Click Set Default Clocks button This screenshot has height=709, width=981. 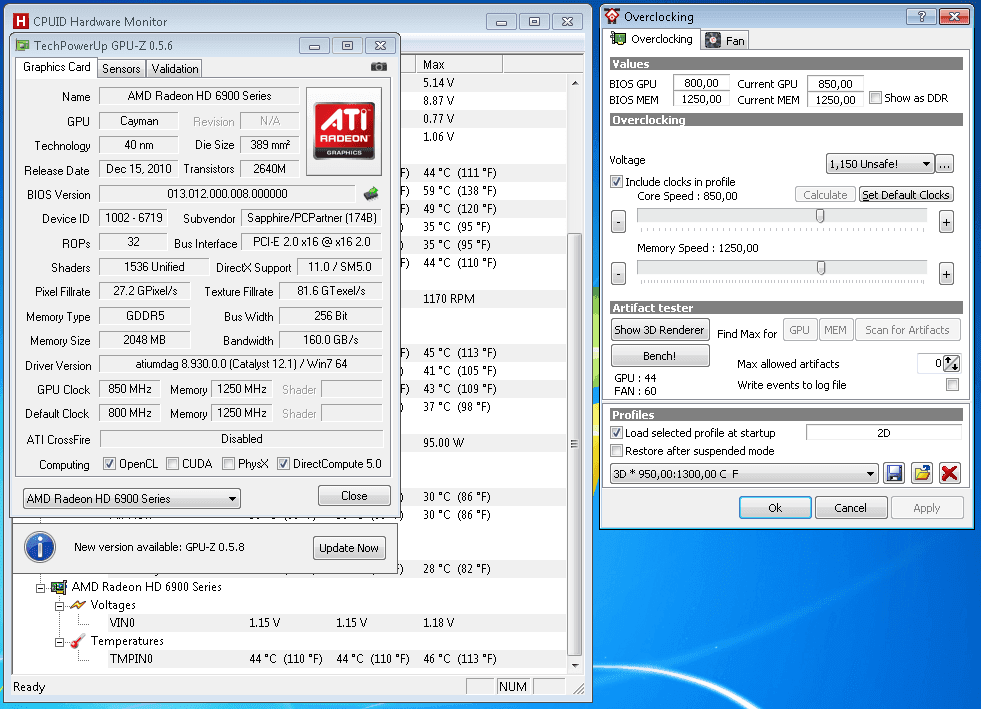(905, 195)
